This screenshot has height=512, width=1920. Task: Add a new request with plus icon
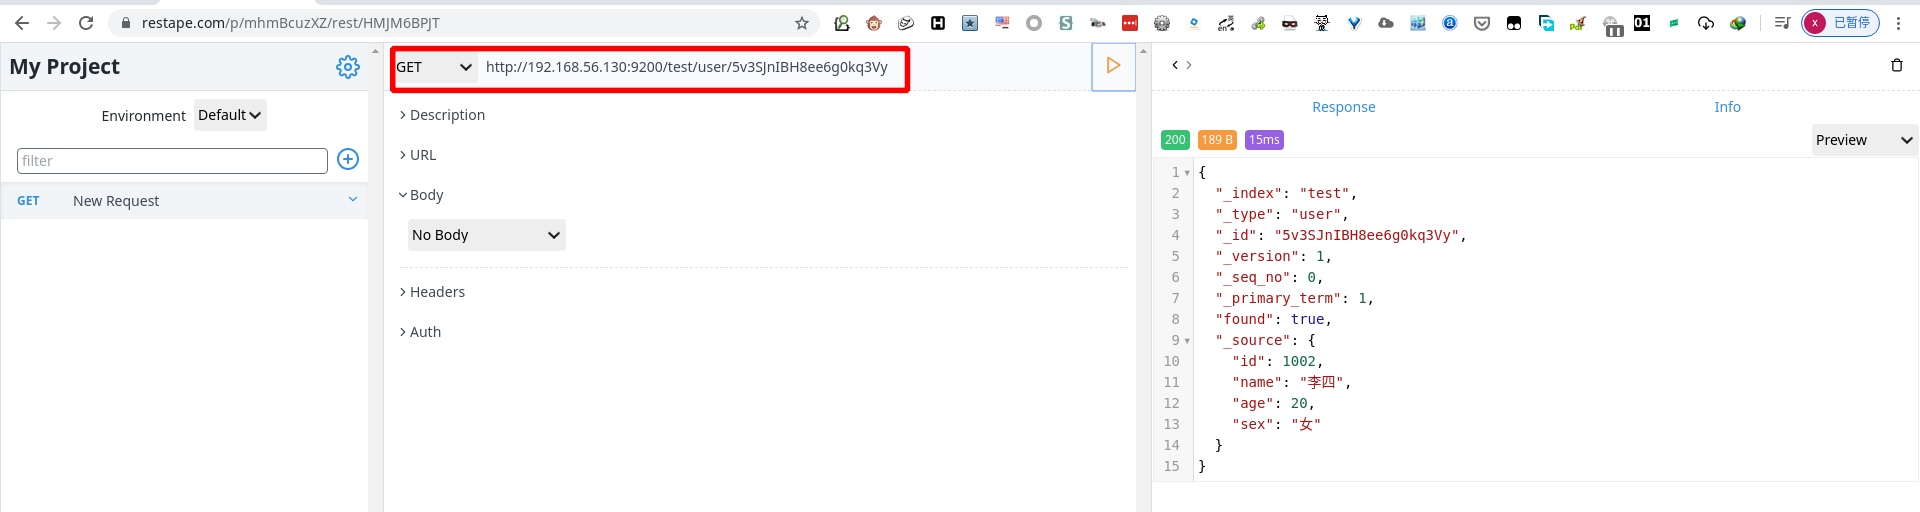(348, 159)
